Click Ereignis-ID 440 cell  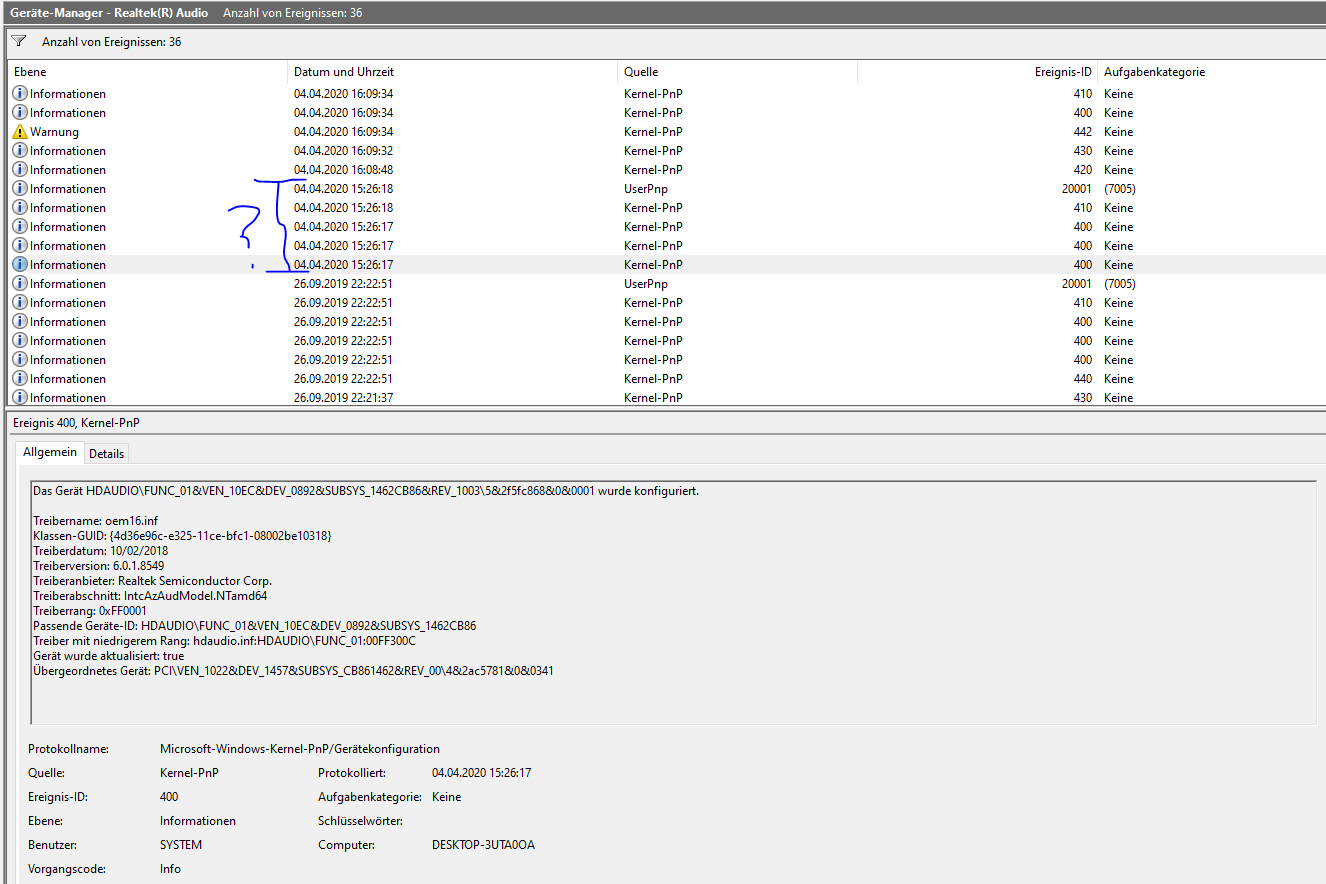point(1081,379)
